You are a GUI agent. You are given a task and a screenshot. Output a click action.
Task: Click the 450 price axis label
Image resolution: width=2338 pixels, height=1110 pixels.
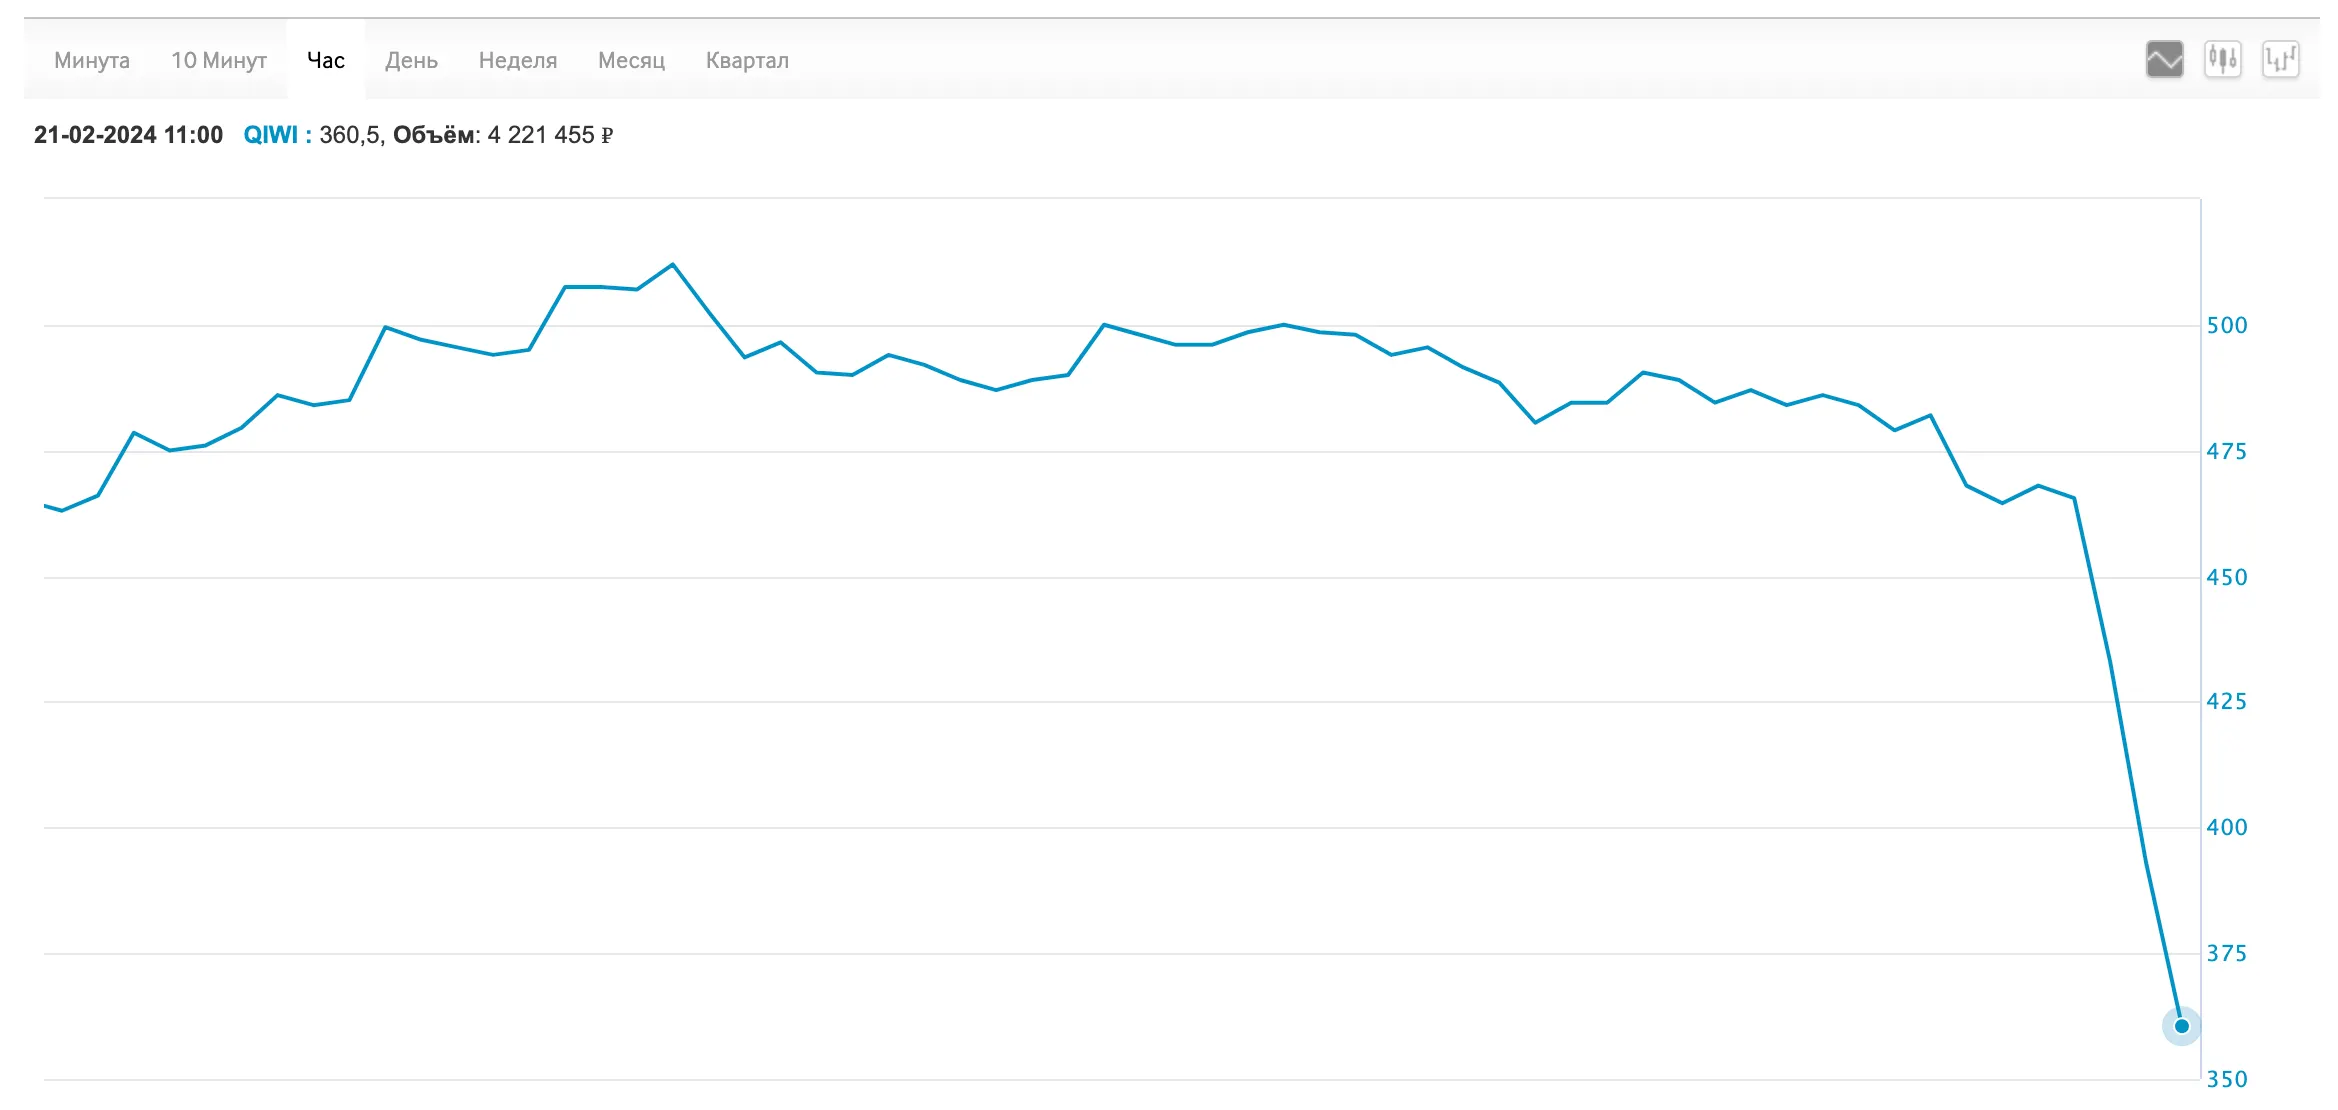[x=2227, y=578]
